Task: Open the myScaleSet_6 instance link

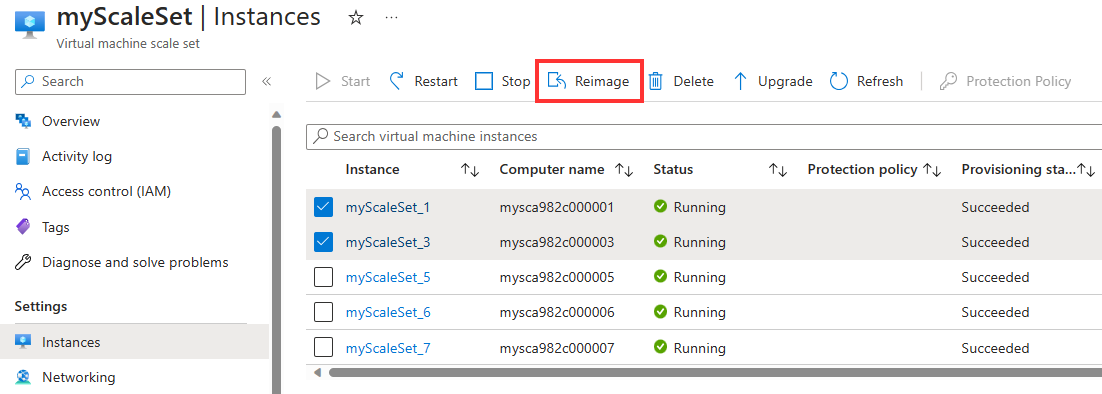Action: [388, 313]
